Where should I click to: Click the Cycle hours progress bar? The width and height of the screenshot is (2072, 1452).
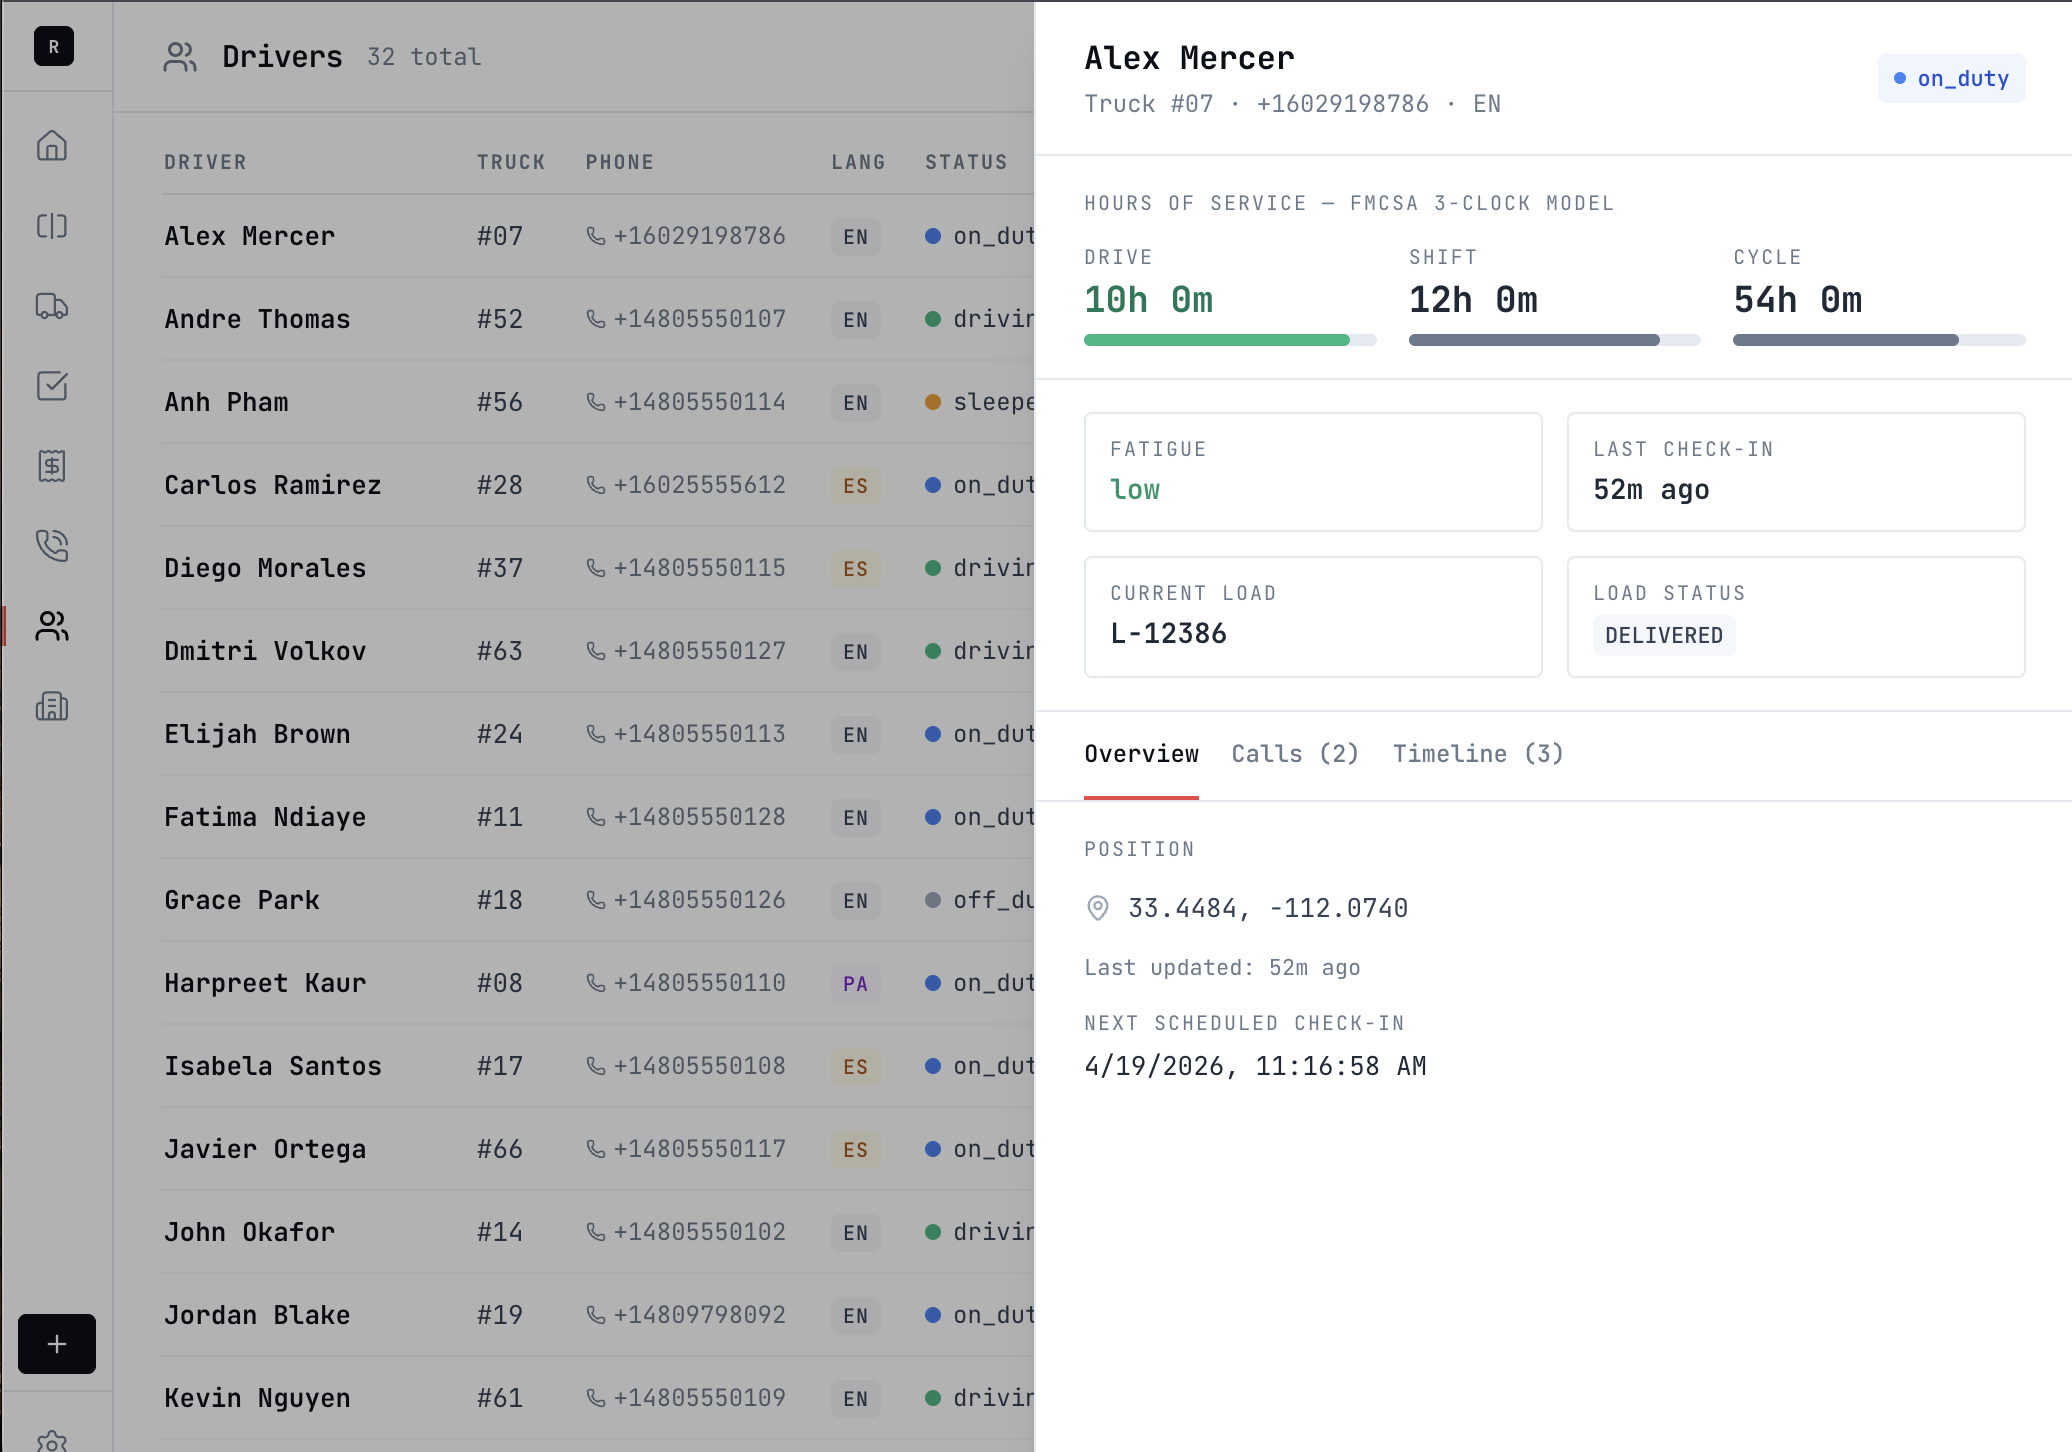click(1878, 340)
